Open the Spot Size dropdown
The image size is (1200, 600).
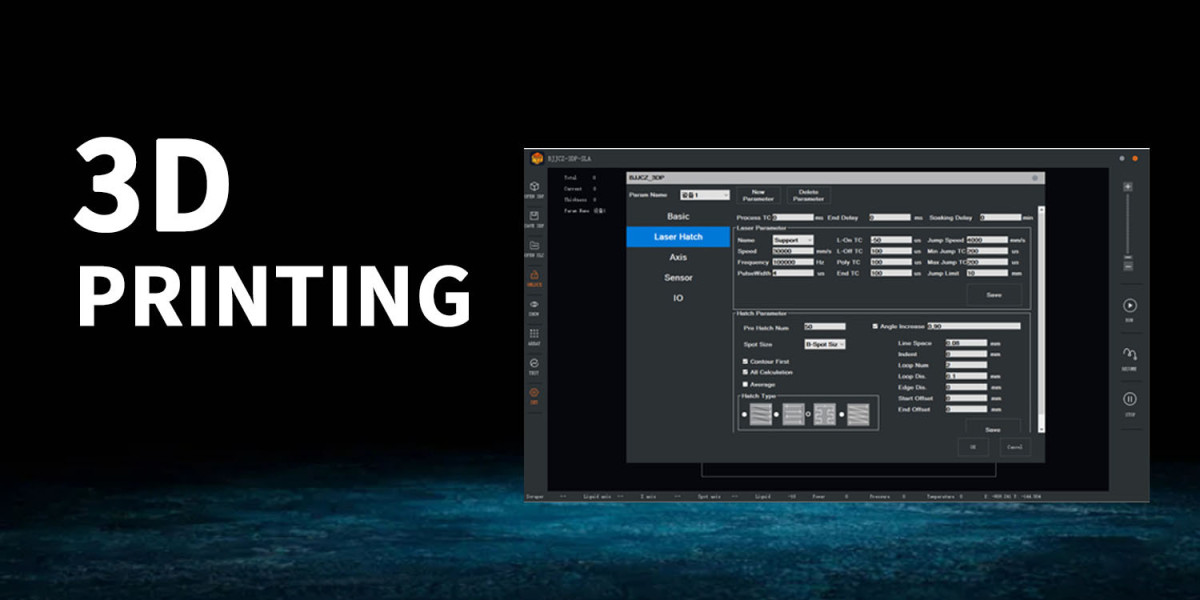pyautogui.click(x=825, y=344)
